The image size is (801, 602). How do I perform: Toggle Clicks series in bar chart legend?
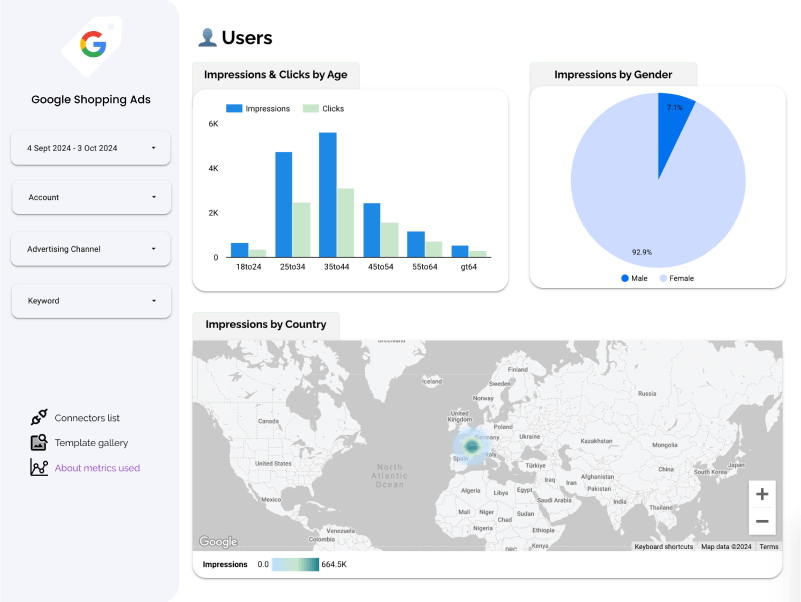tap(324, 108)
